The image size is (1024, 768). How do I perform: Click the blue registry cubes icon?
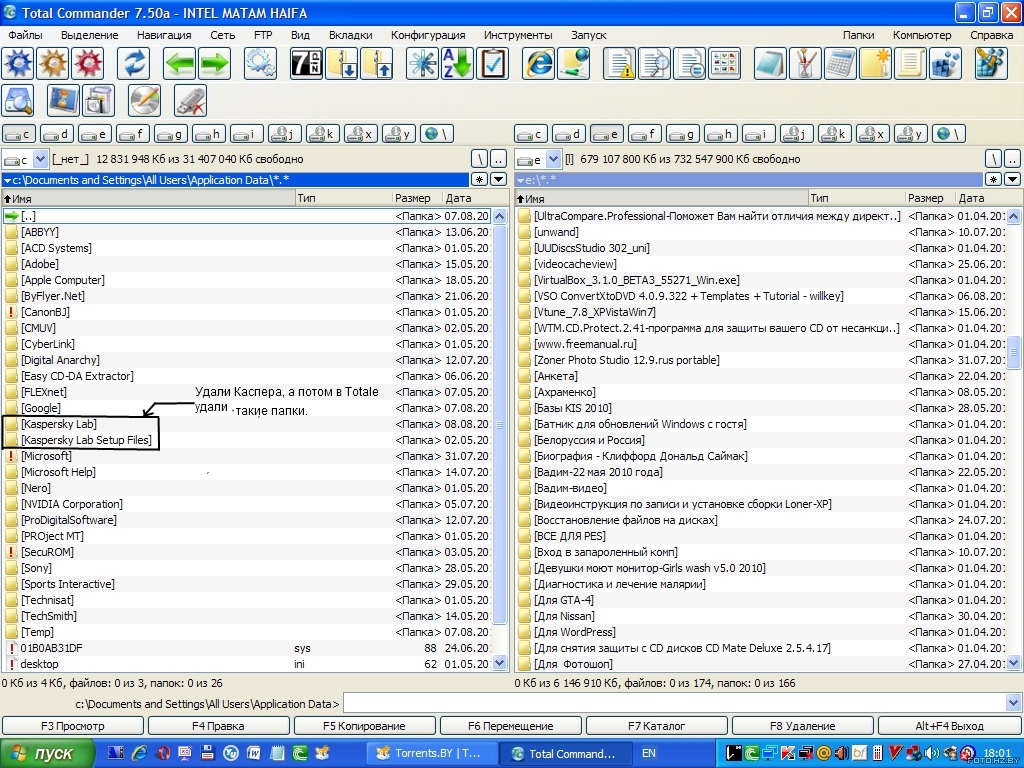pos(946,64)
